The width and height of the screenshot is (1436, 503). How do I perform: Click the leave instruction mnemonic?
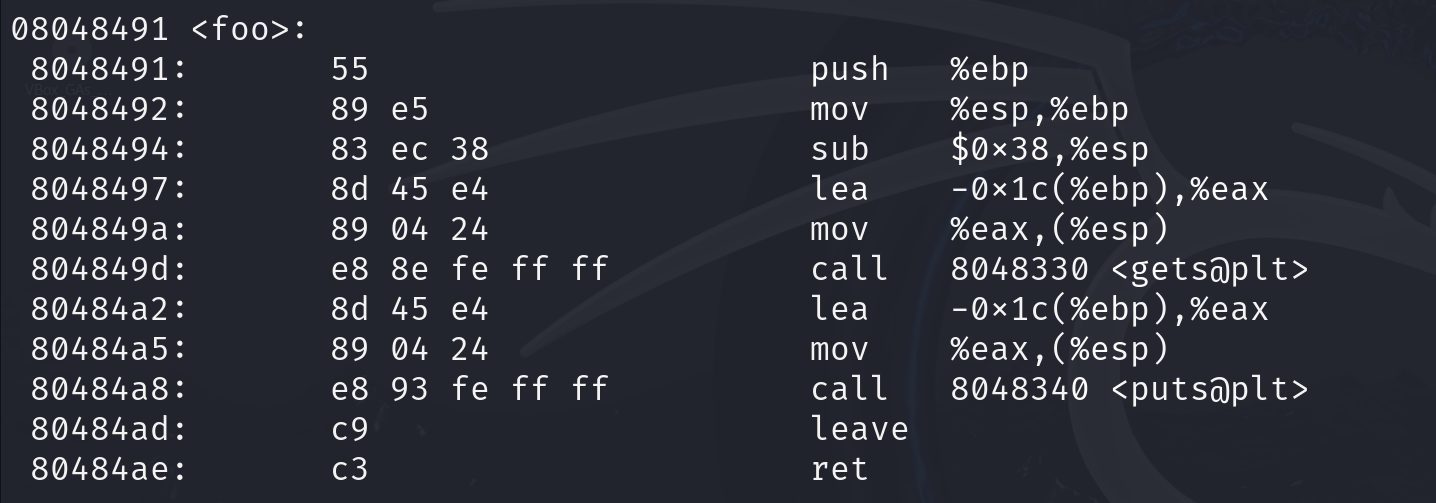(859, 429)
